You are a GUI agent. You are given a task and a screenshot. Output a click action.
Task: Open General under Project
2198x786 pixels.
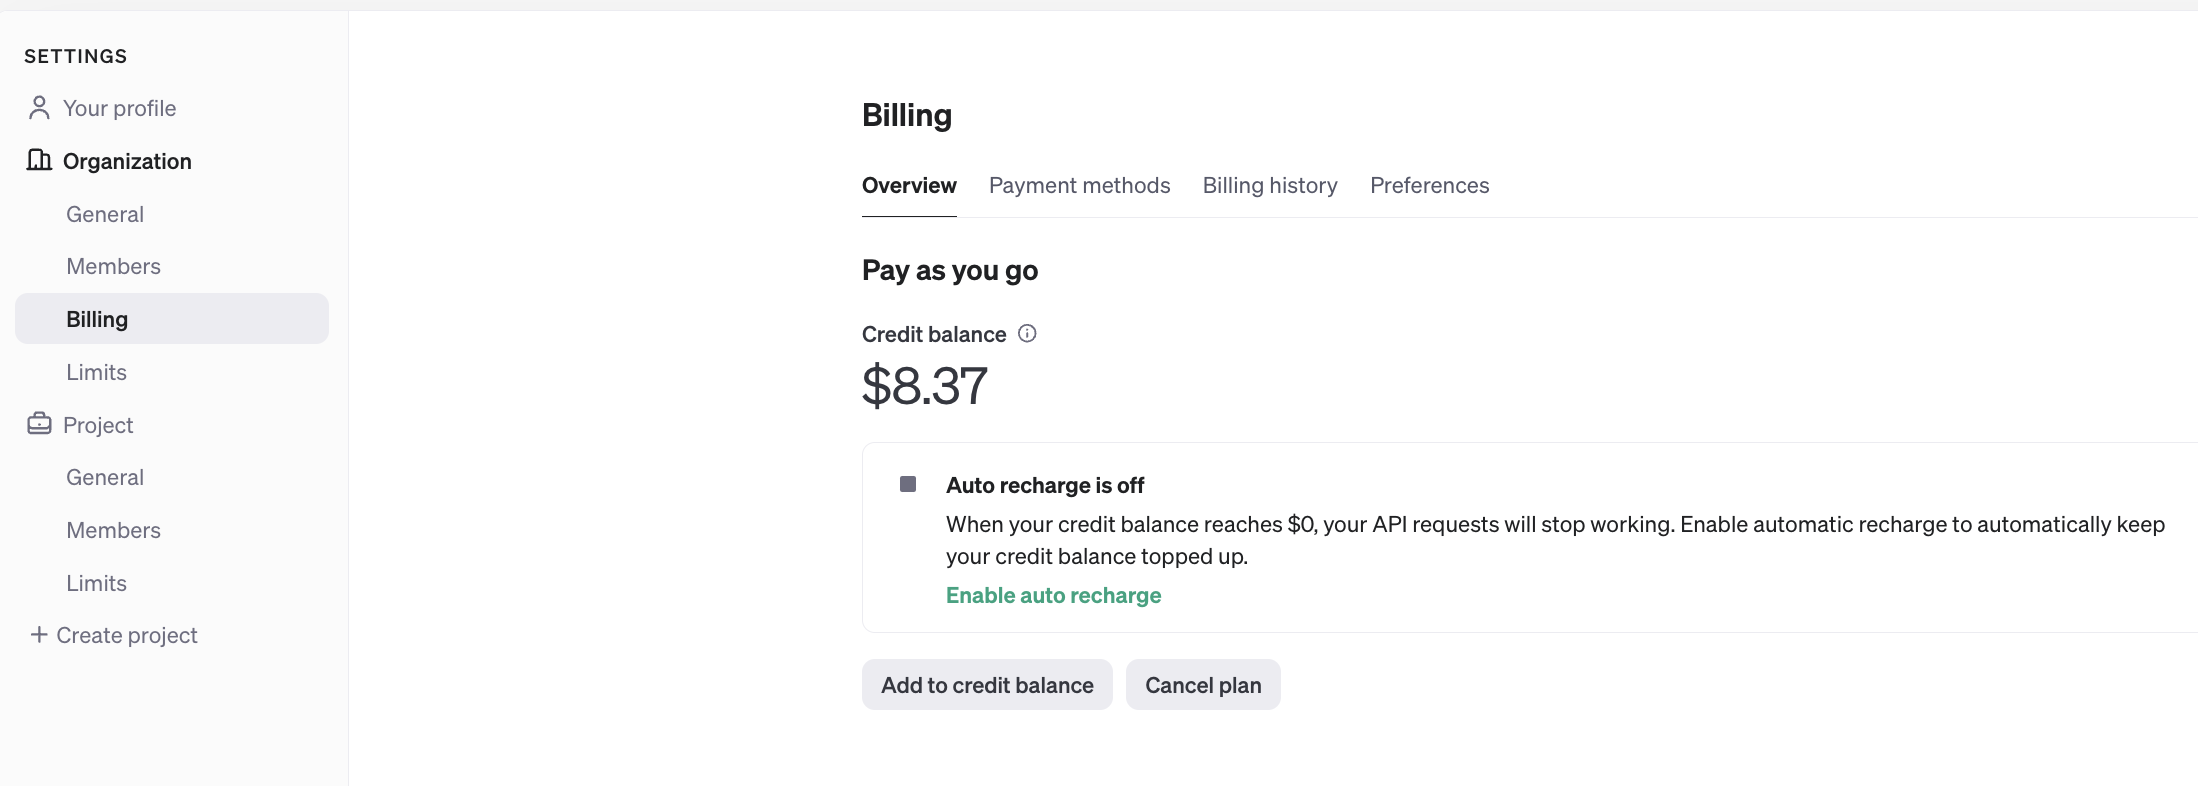105,477
